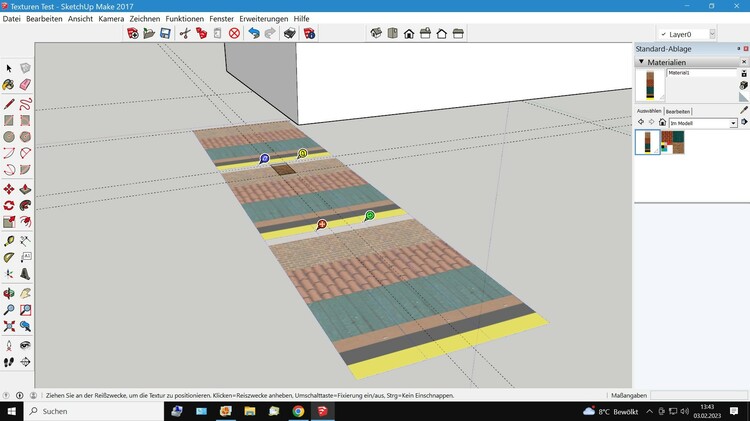
Task: Switch to the Bearbeiten materials tab
Action: pyautogui.click(x=678, y=111)
